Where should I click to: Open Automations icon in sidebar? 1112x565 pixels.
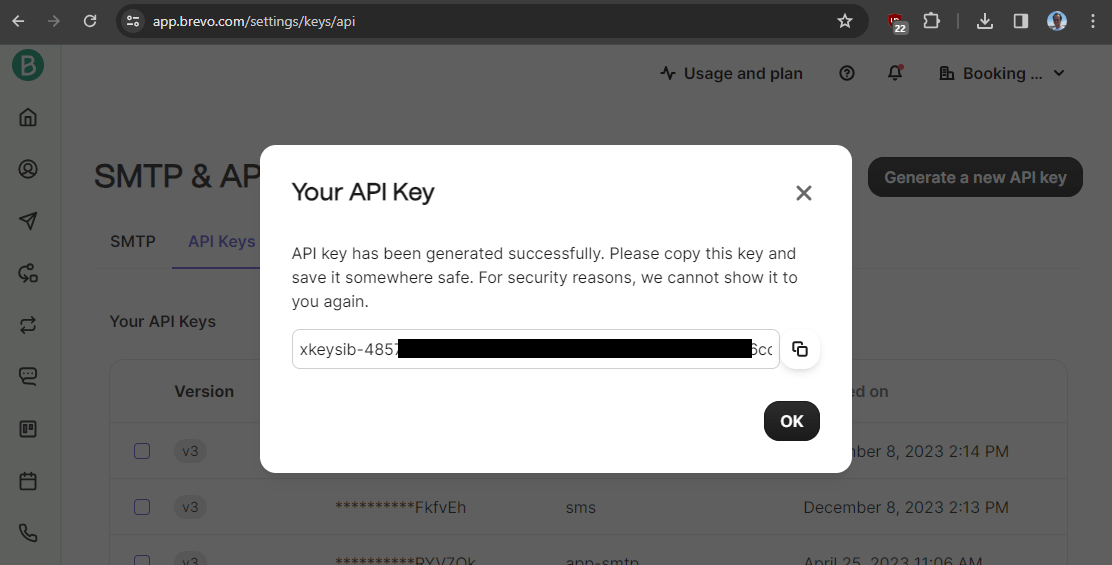coord(28,273)
